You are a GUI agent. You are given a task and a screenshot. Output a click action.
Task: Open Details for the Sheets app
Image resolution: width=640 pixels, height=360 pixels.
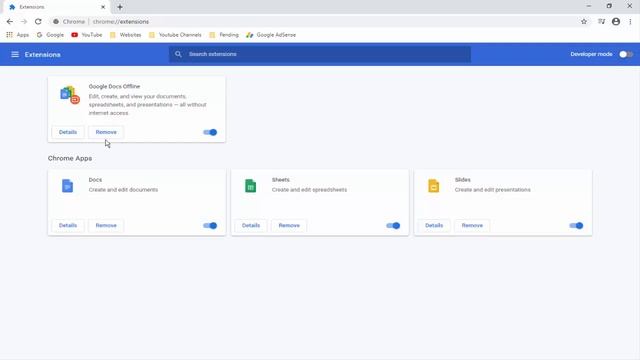tap(251, 226)
